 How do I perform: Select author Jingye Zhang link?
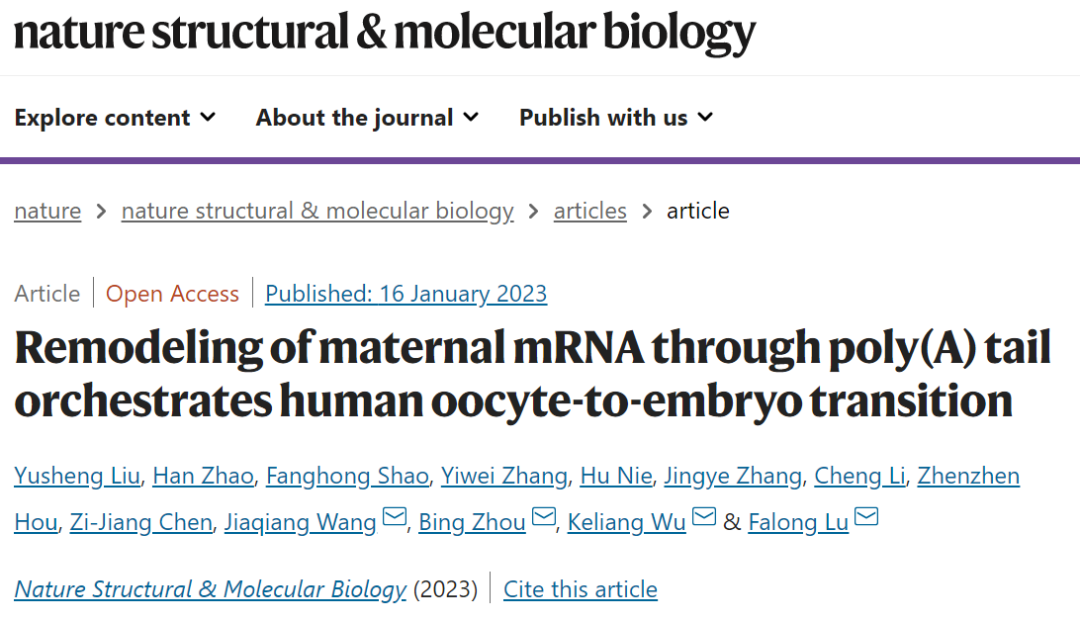click(733, 476)
